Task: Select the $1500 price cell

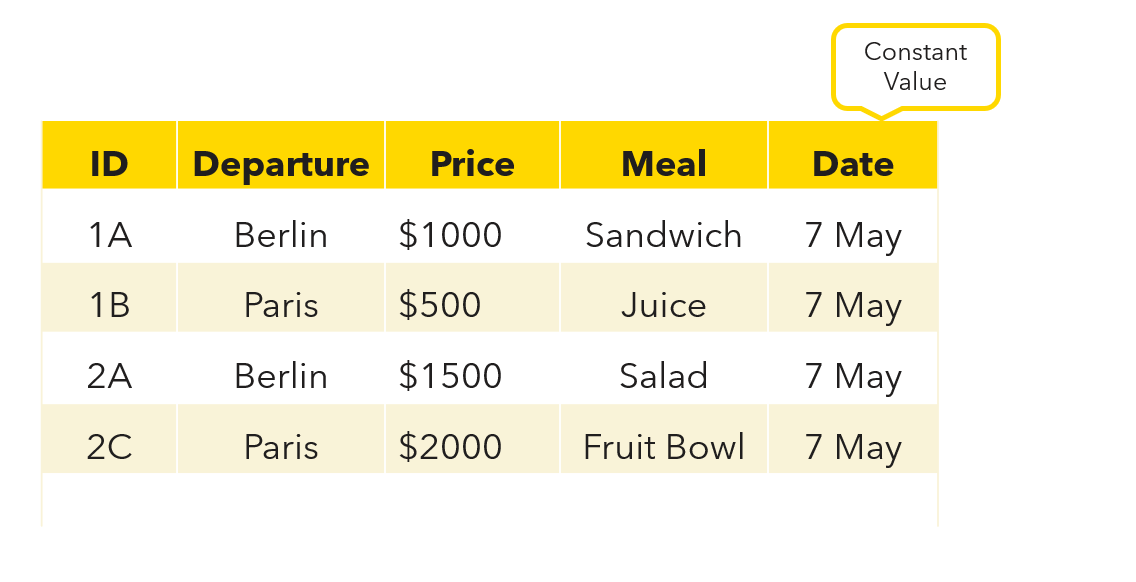Action: coord(472,368)
